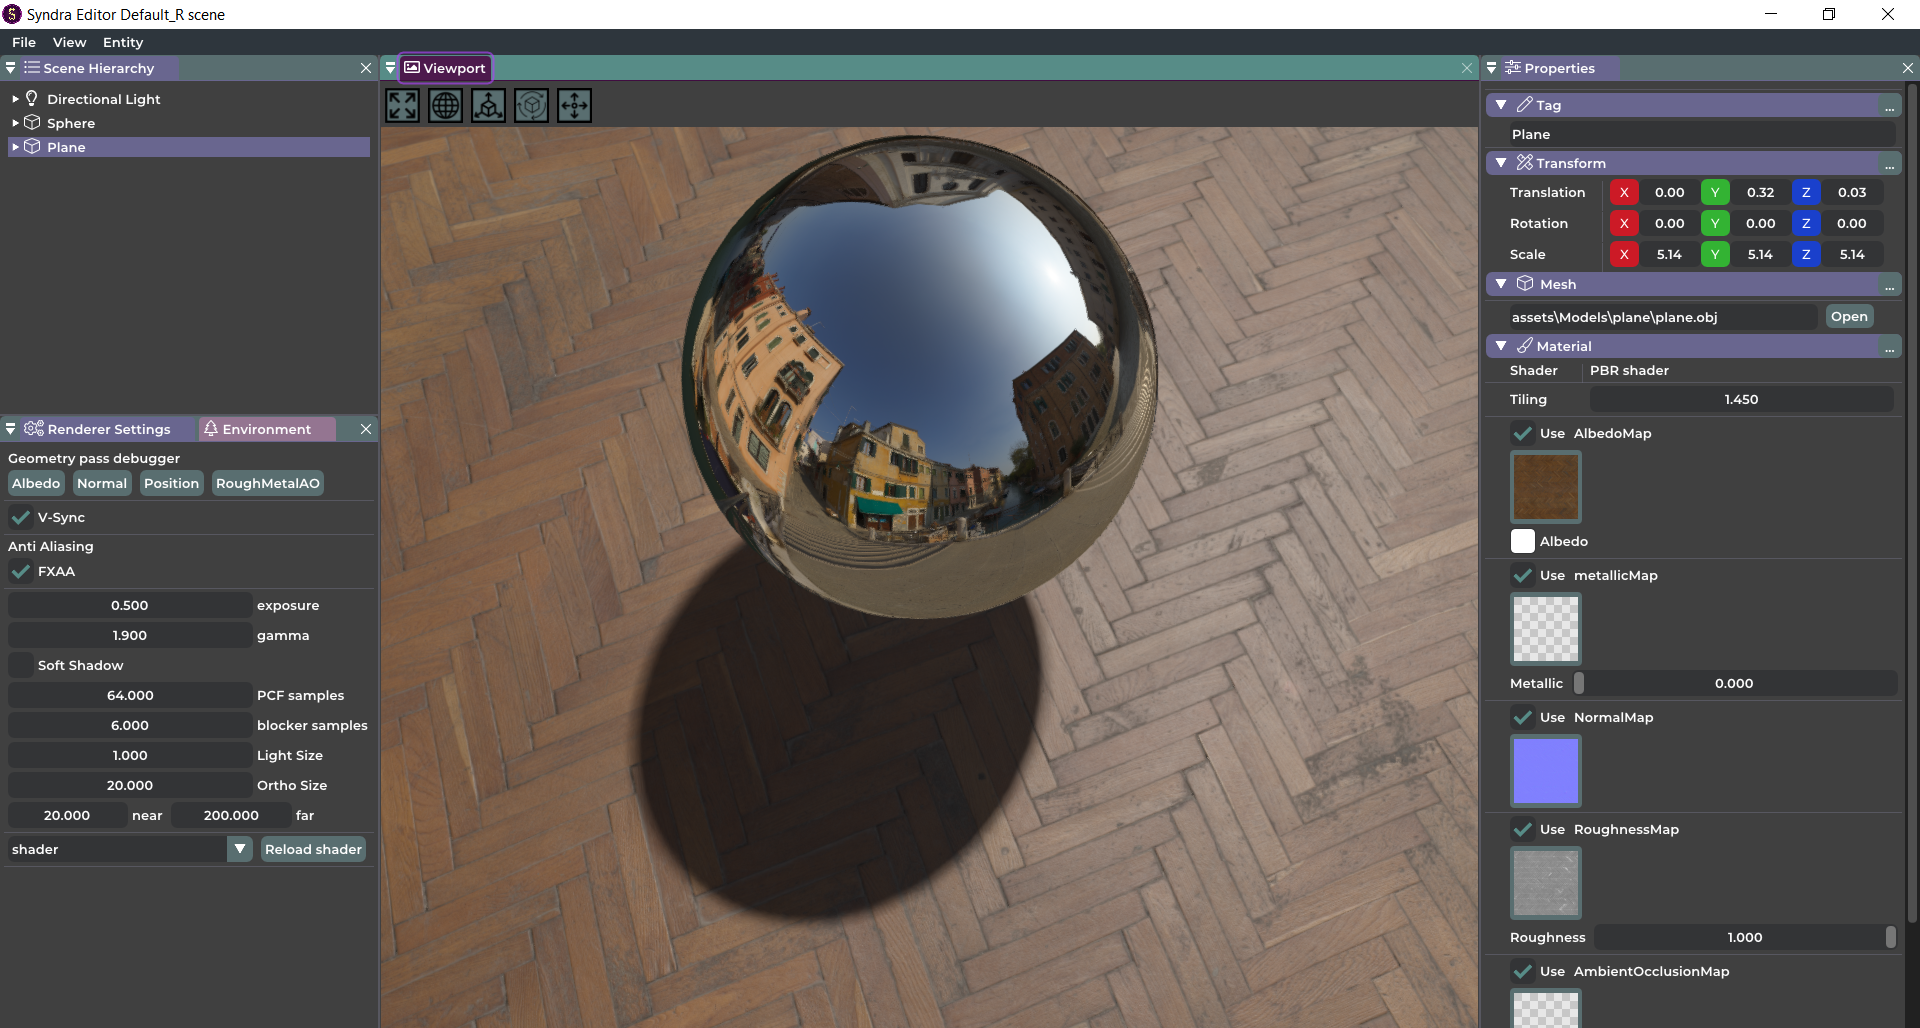The width and height of the screenshot is (1920, 1028).
Task: Disable the V-Sync checkbox
Action: pos(21,517)
